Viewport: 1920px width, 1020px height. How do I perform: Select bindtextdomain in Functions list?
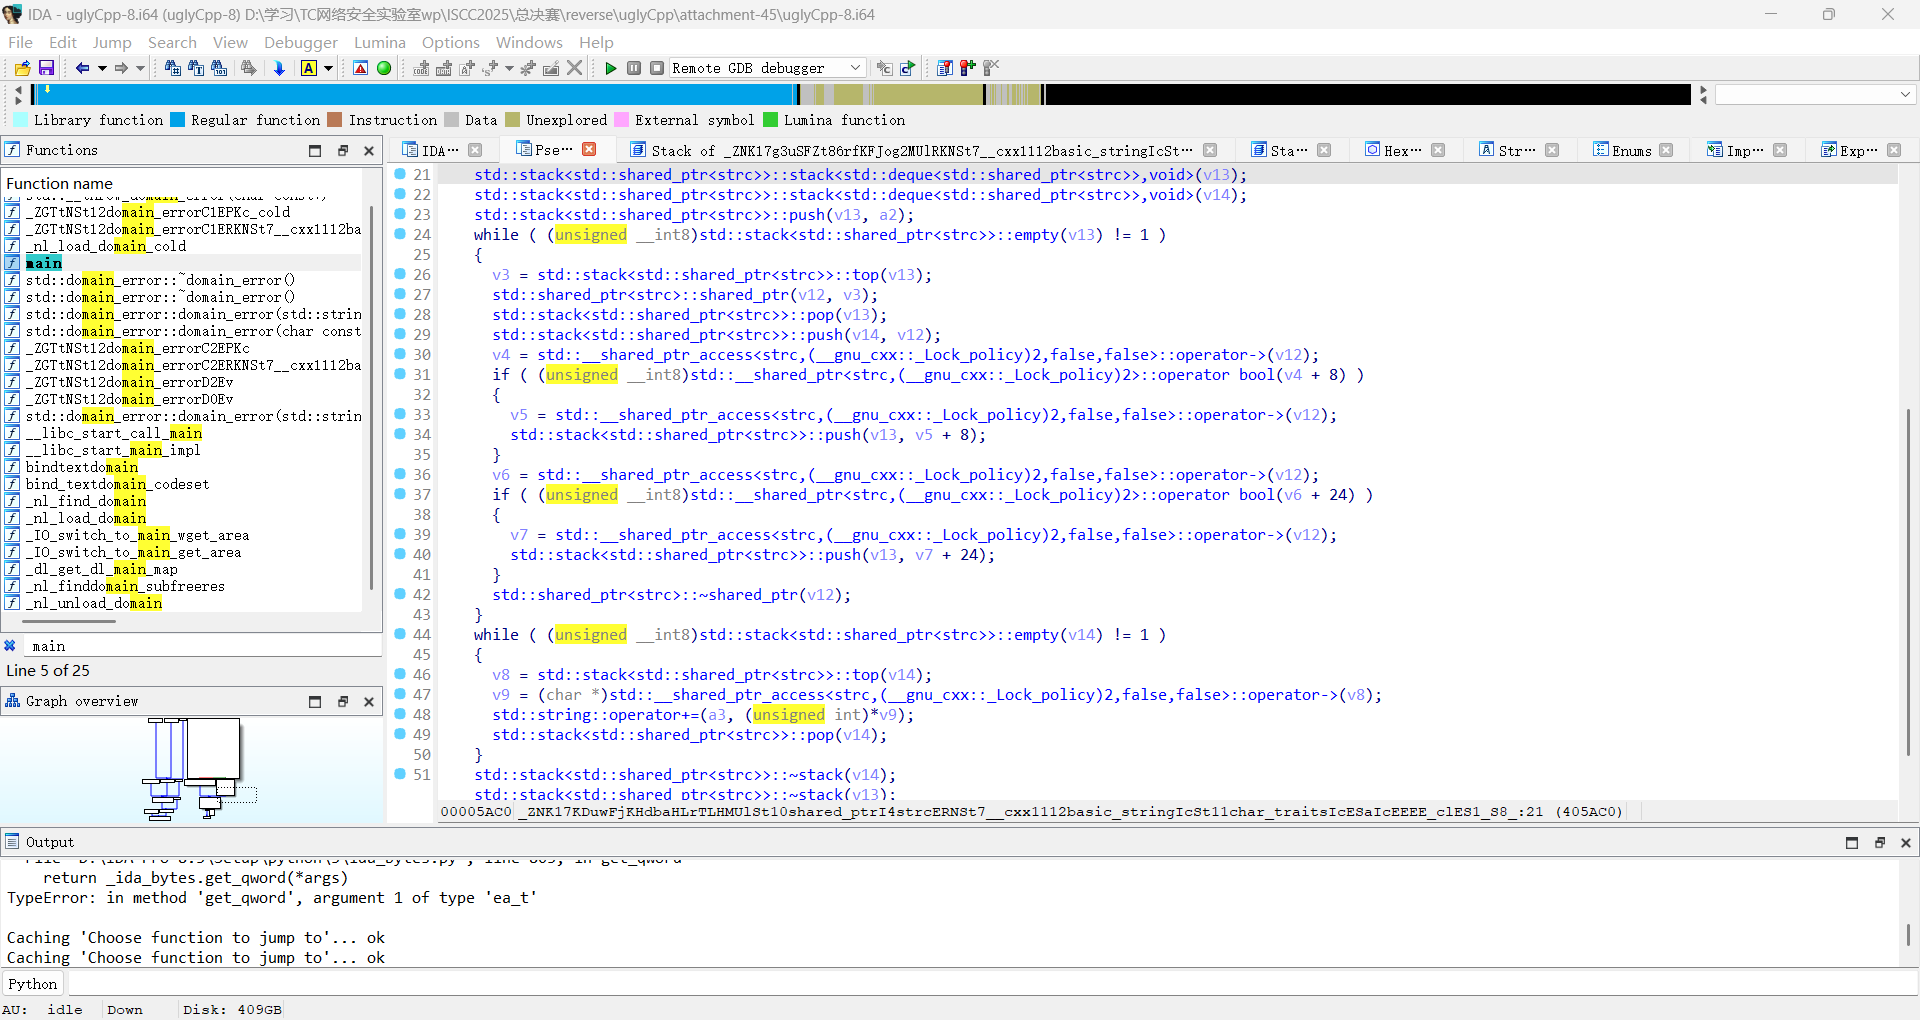pyautogui.click(x=183, y=467)
